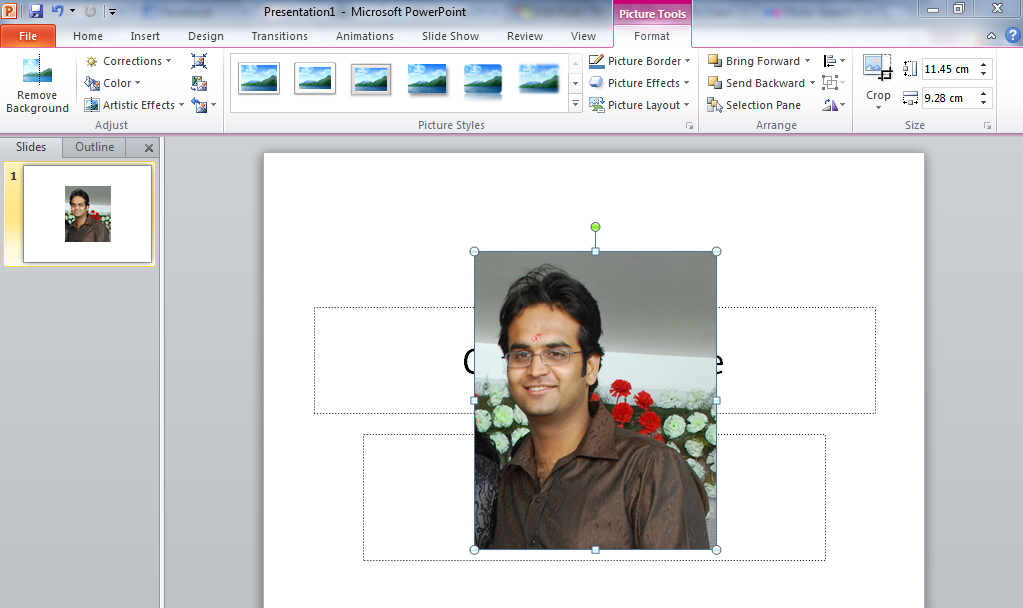The width and height of the screenshot is (1023, 608).
Task: Switch to the Slide Show tab
Action: (450, 36)
